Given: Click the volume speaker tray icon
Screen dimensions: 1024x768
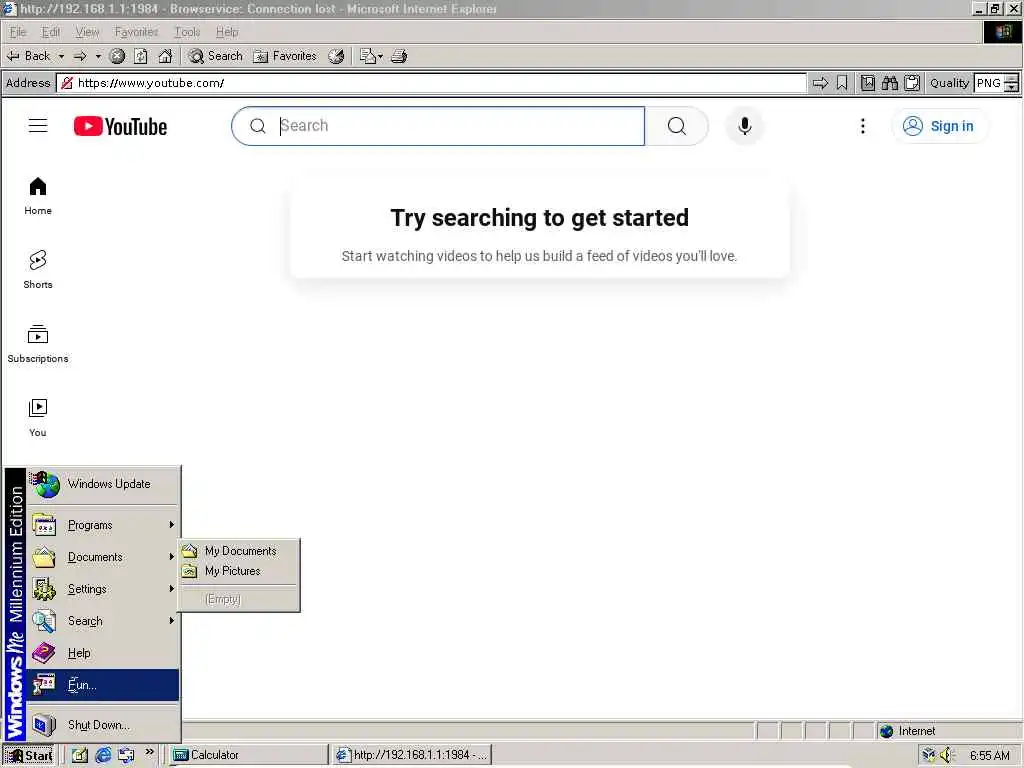Looking at the screenshot, I should tap(946, 756).
